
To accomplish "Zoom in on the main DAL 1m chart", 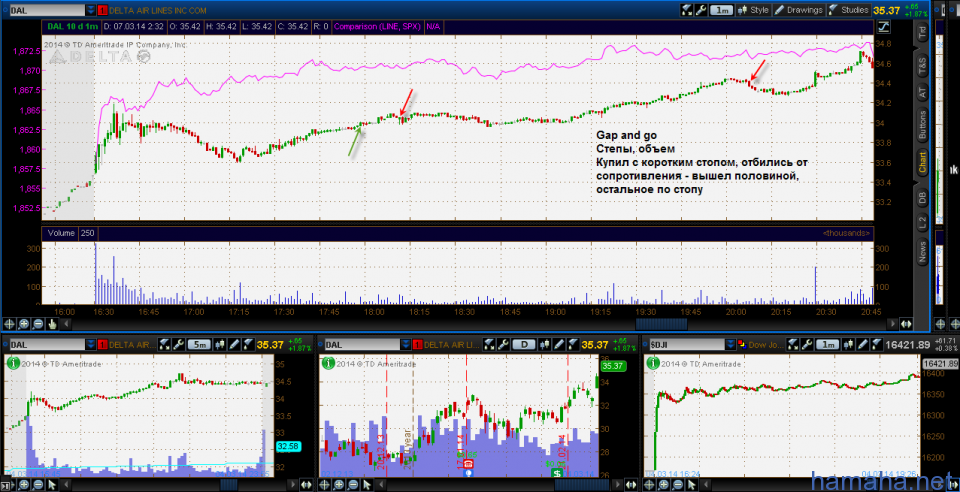I will [x=23, y=324].
